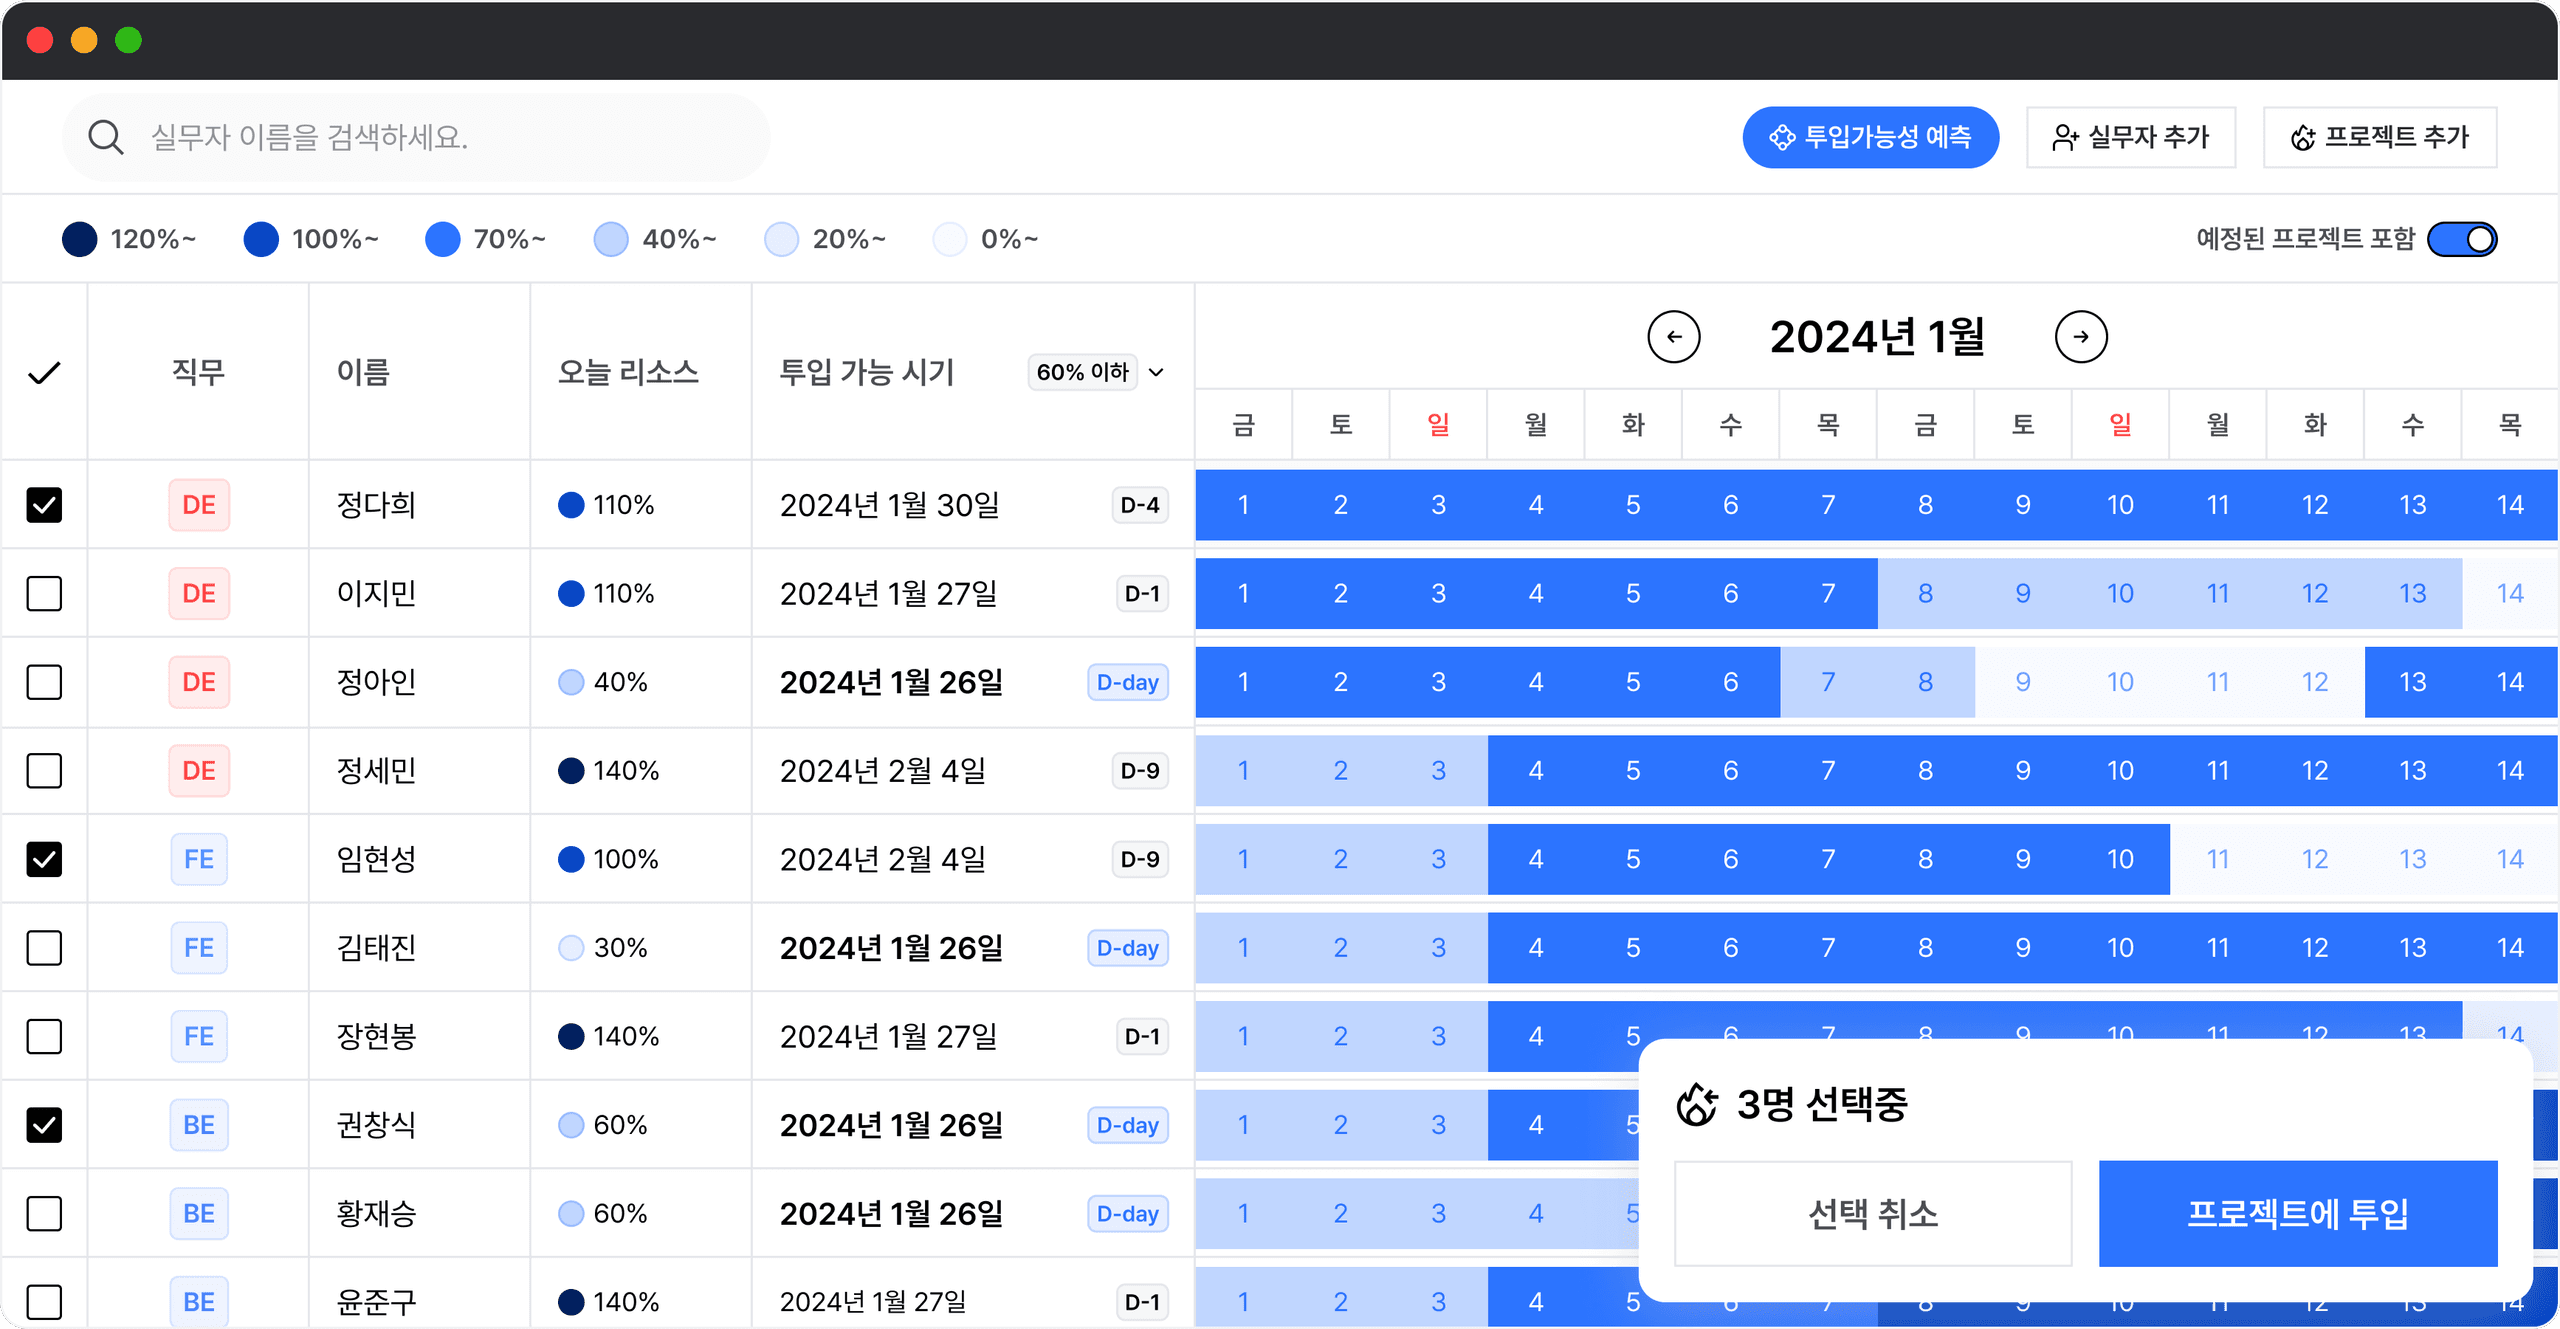Go to next month arrow

(x=2080, y=337)
